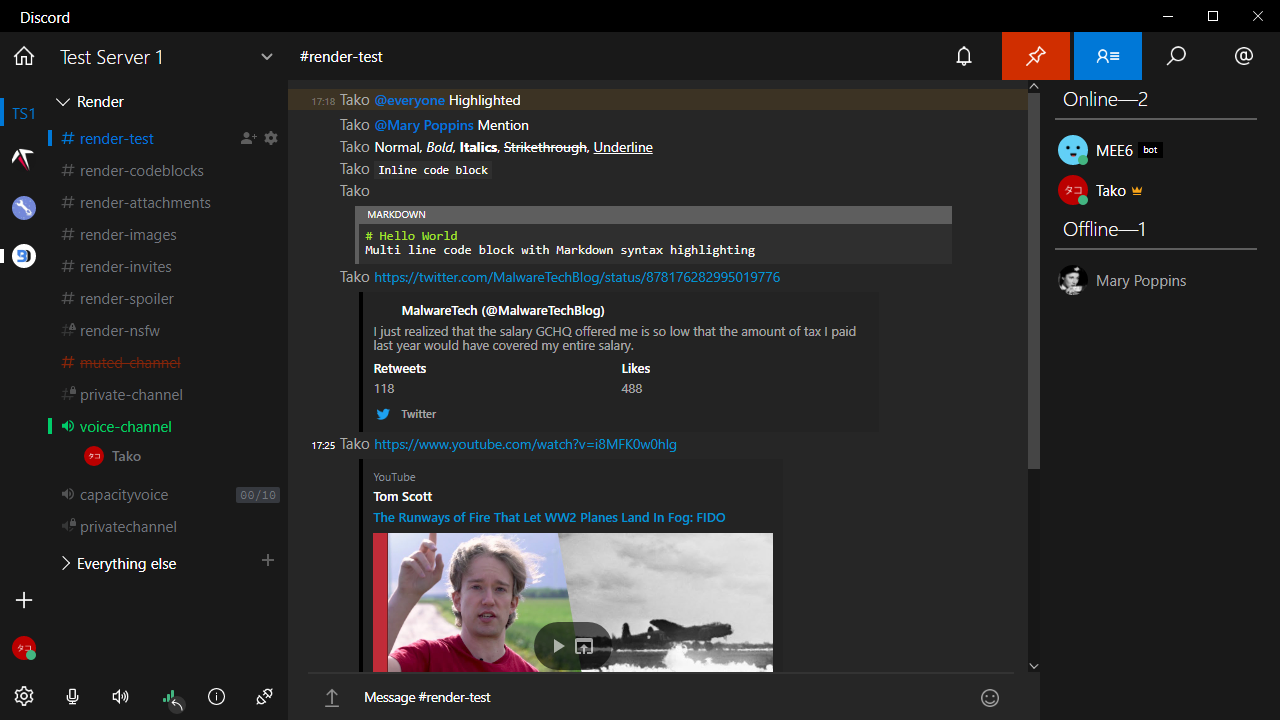Image resolution: width=1280 pixels, height=720 pixels.
Task: Click the @Mary Poppins mention
Action: click(423, 125)
